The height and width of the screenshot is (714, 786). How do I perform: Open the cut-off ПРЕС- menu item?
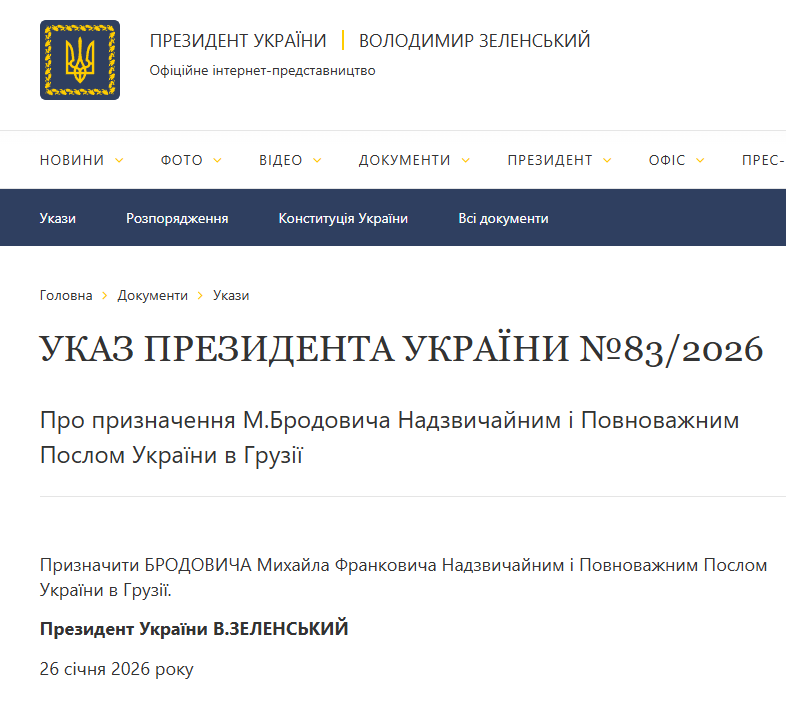[763, 160]
